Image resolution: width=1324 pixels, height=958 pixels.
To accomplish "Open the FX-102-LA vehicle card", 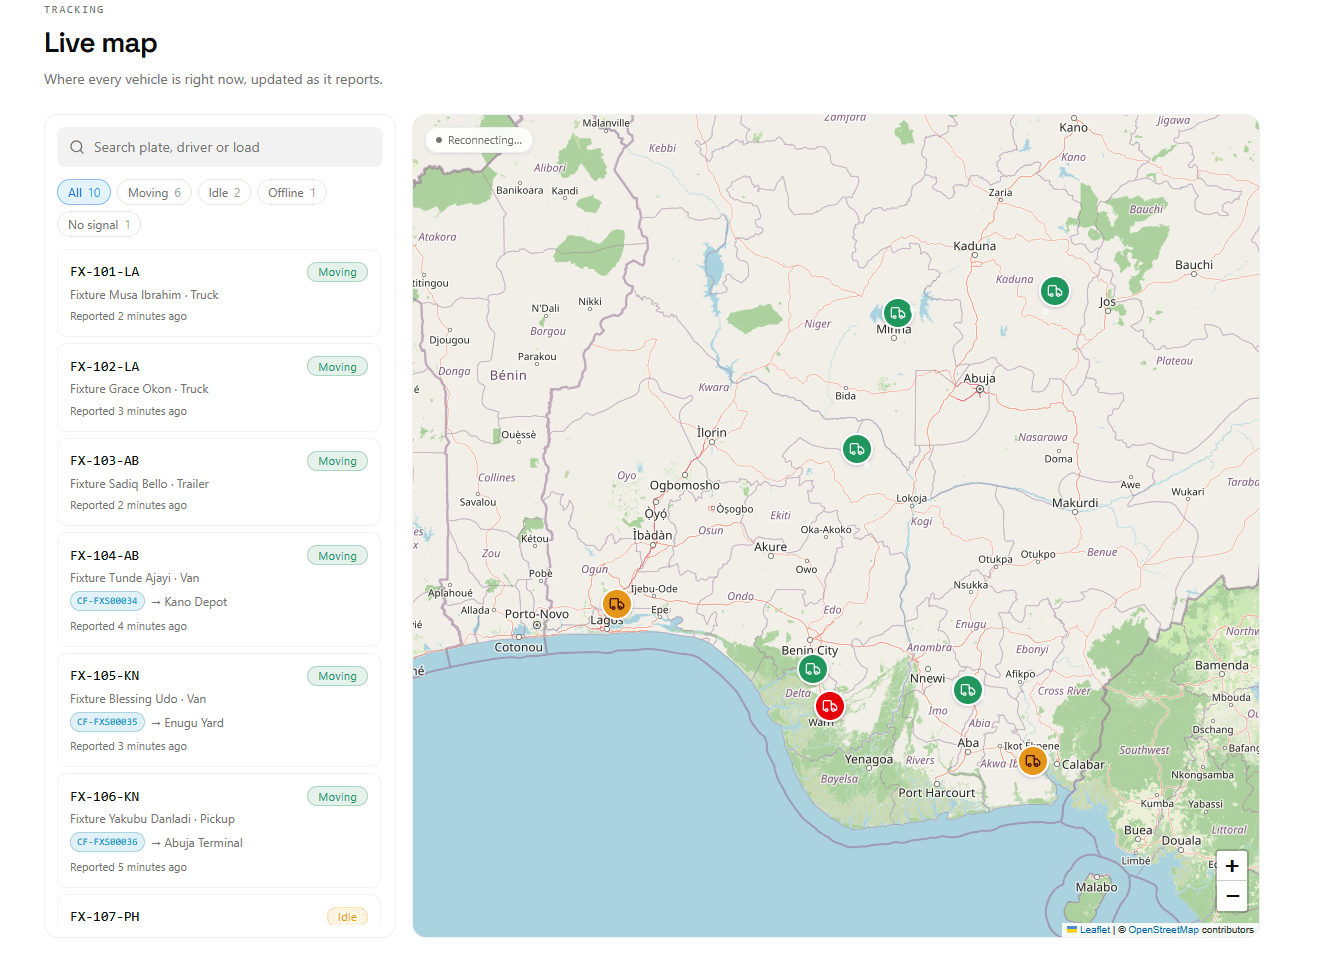I will click(219, 388).
